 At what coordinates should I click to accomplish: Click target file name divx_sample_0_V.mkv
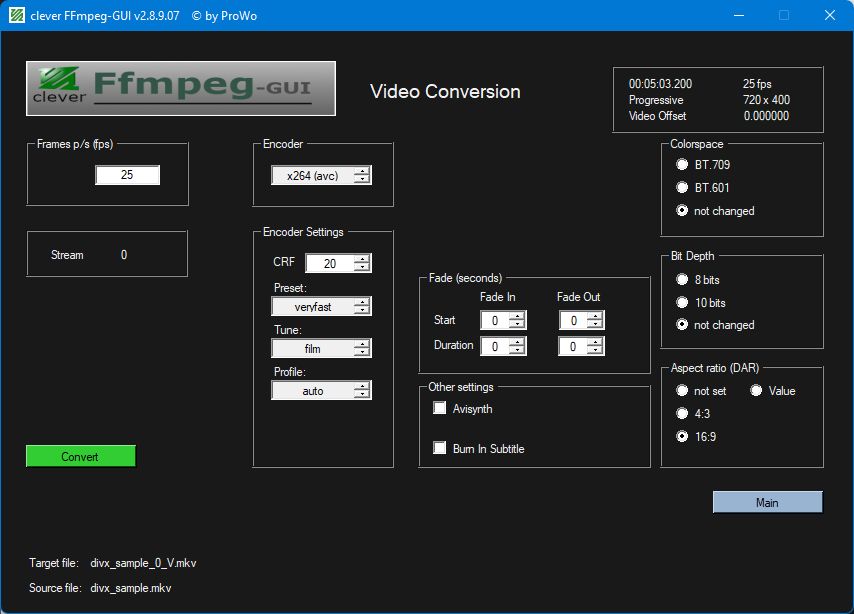[x=143, y=563]
